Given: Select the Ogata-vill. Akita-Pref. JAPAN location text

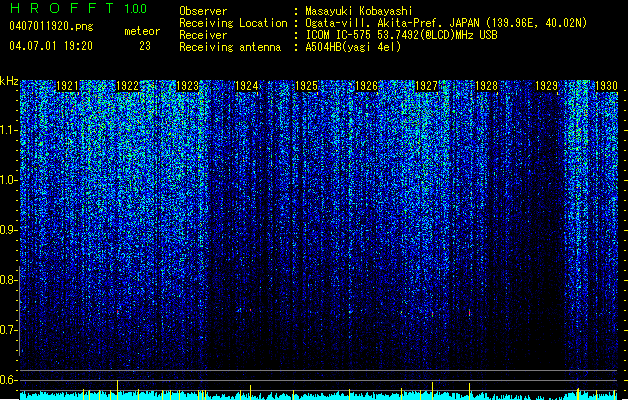Looking at the screenshot, I should pyautogui.click(x=446, y=23).
